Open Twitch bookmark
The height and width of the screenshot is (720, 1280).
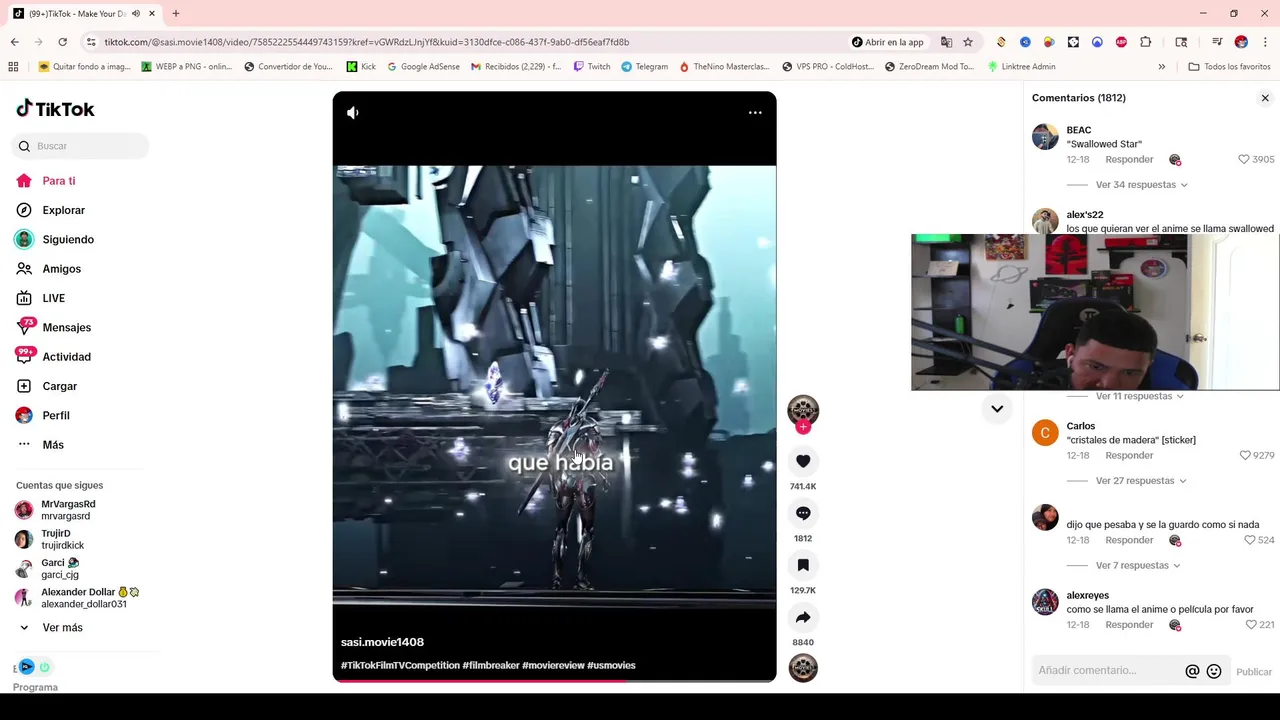pos(592,67)
